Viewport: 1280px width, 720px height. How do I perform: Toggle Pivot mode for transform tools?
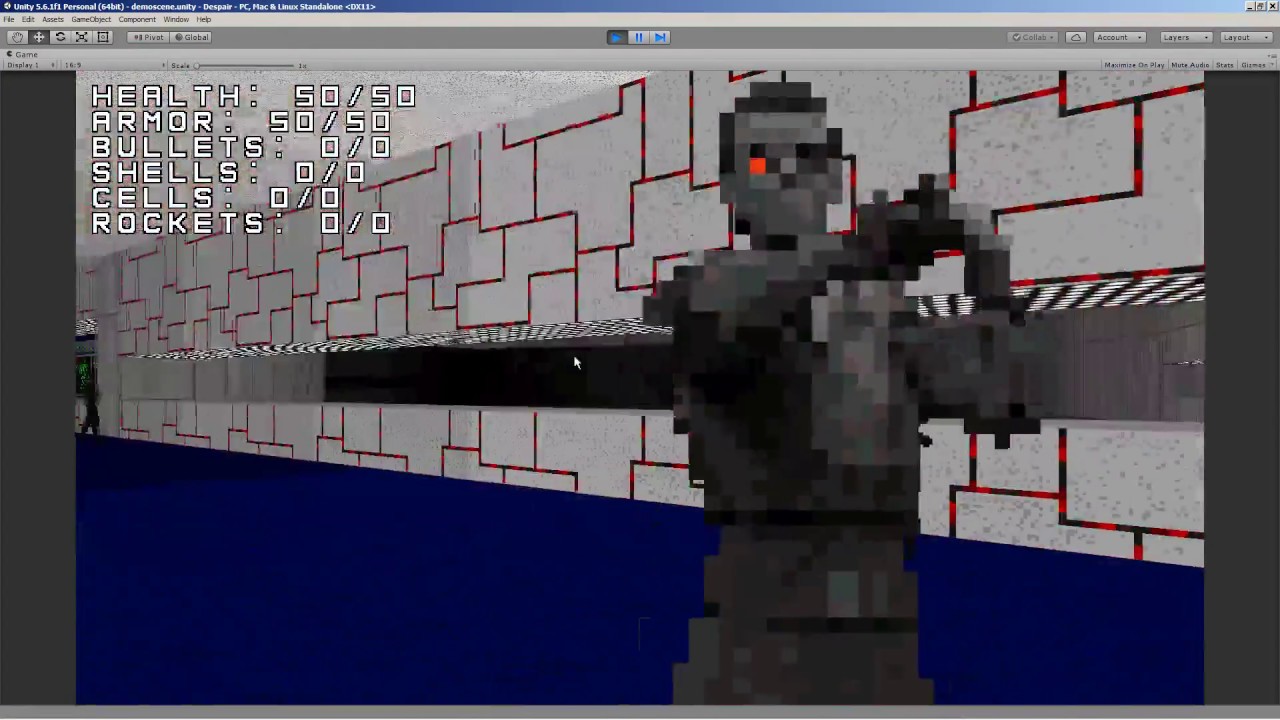148,37
